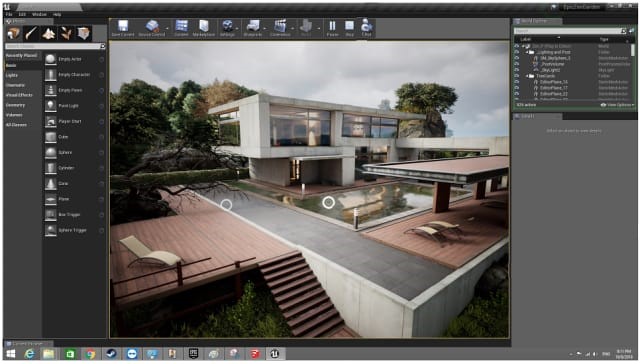Switch to the World Outliner tab
Viewport: 640px width, 364px height.
[537, 21]
